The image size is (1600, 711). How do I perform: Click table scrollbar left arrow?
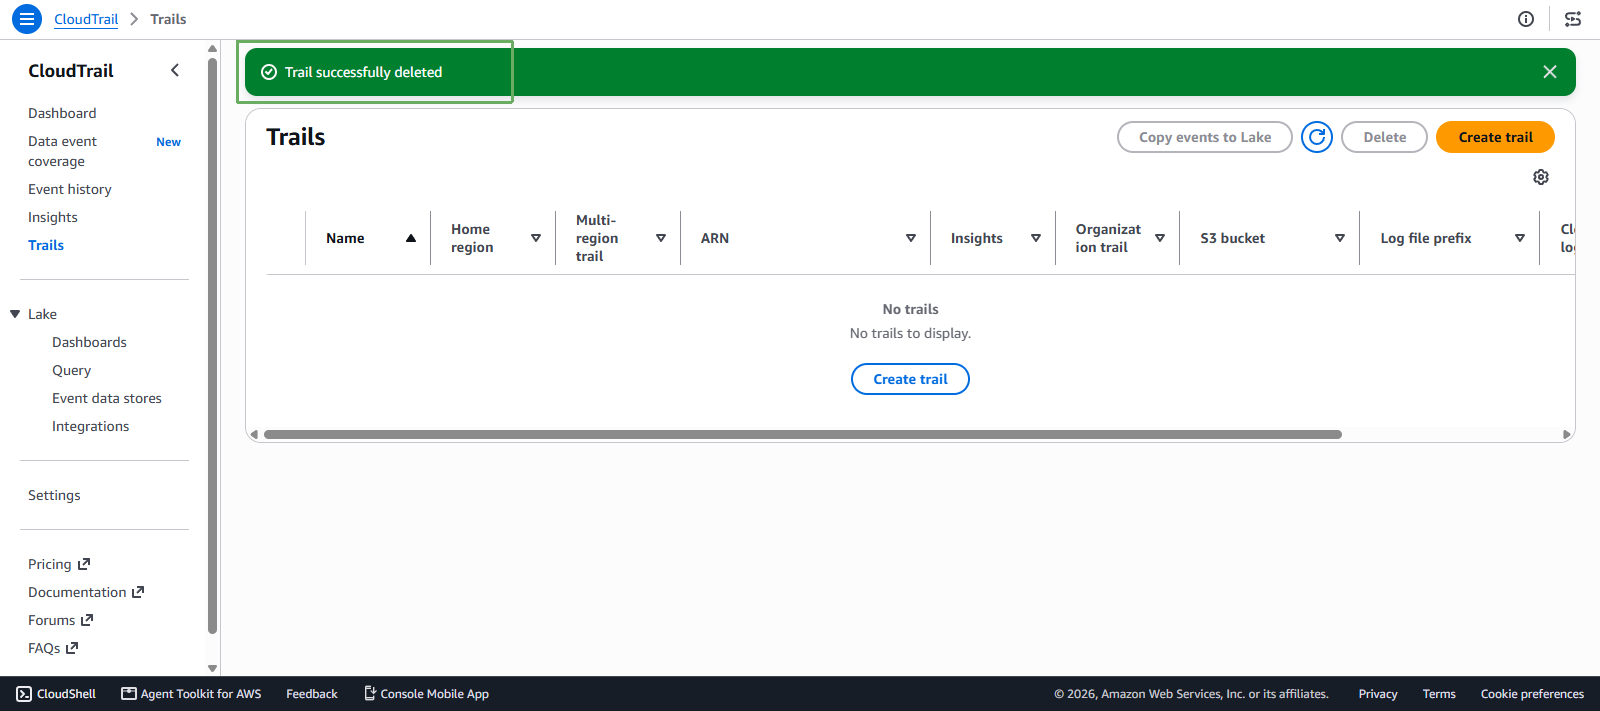click(x=254, y=434)
